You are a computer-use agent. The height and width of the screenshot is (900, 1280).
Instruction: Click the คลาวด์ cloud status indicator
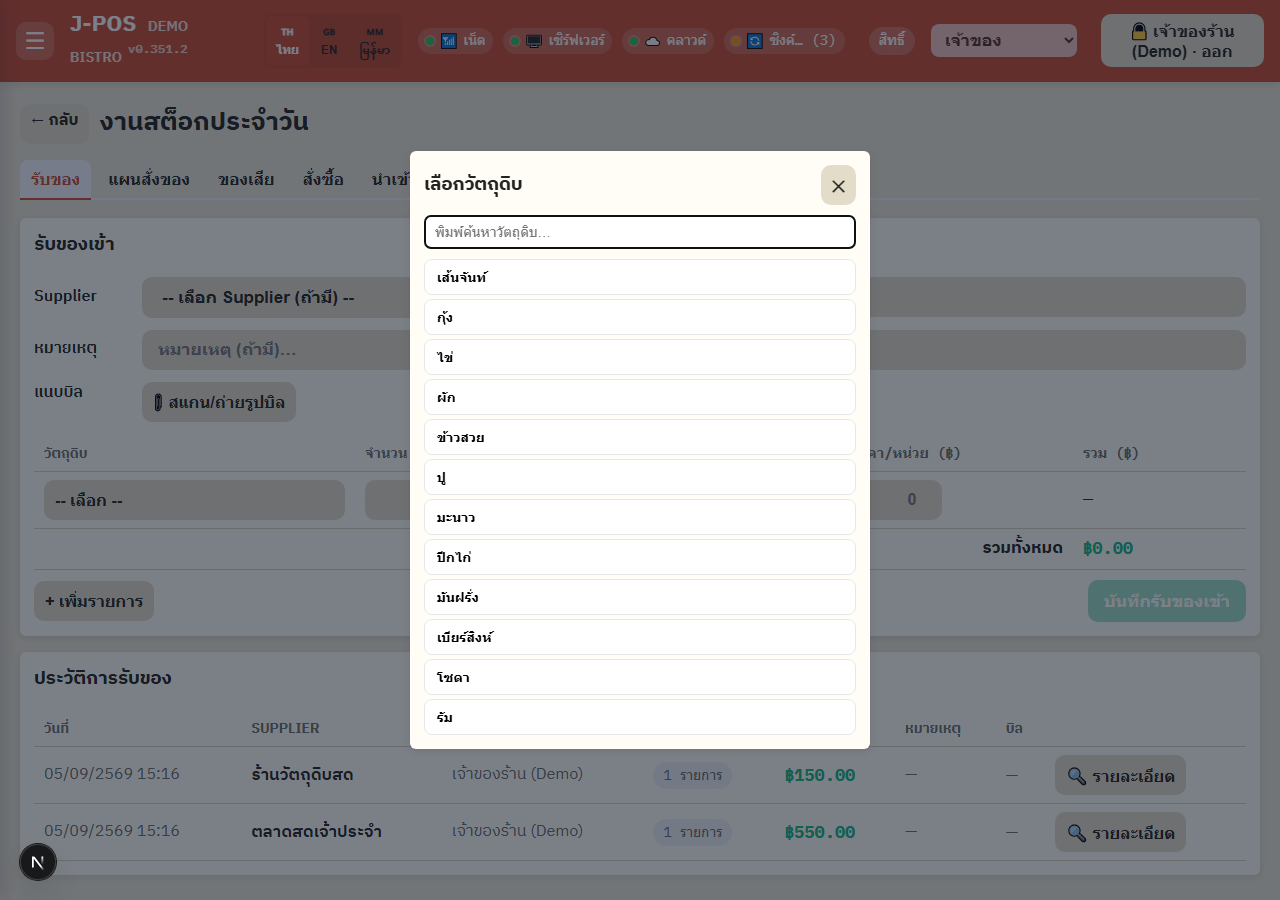pyautogui.click(x=668, y=41)
